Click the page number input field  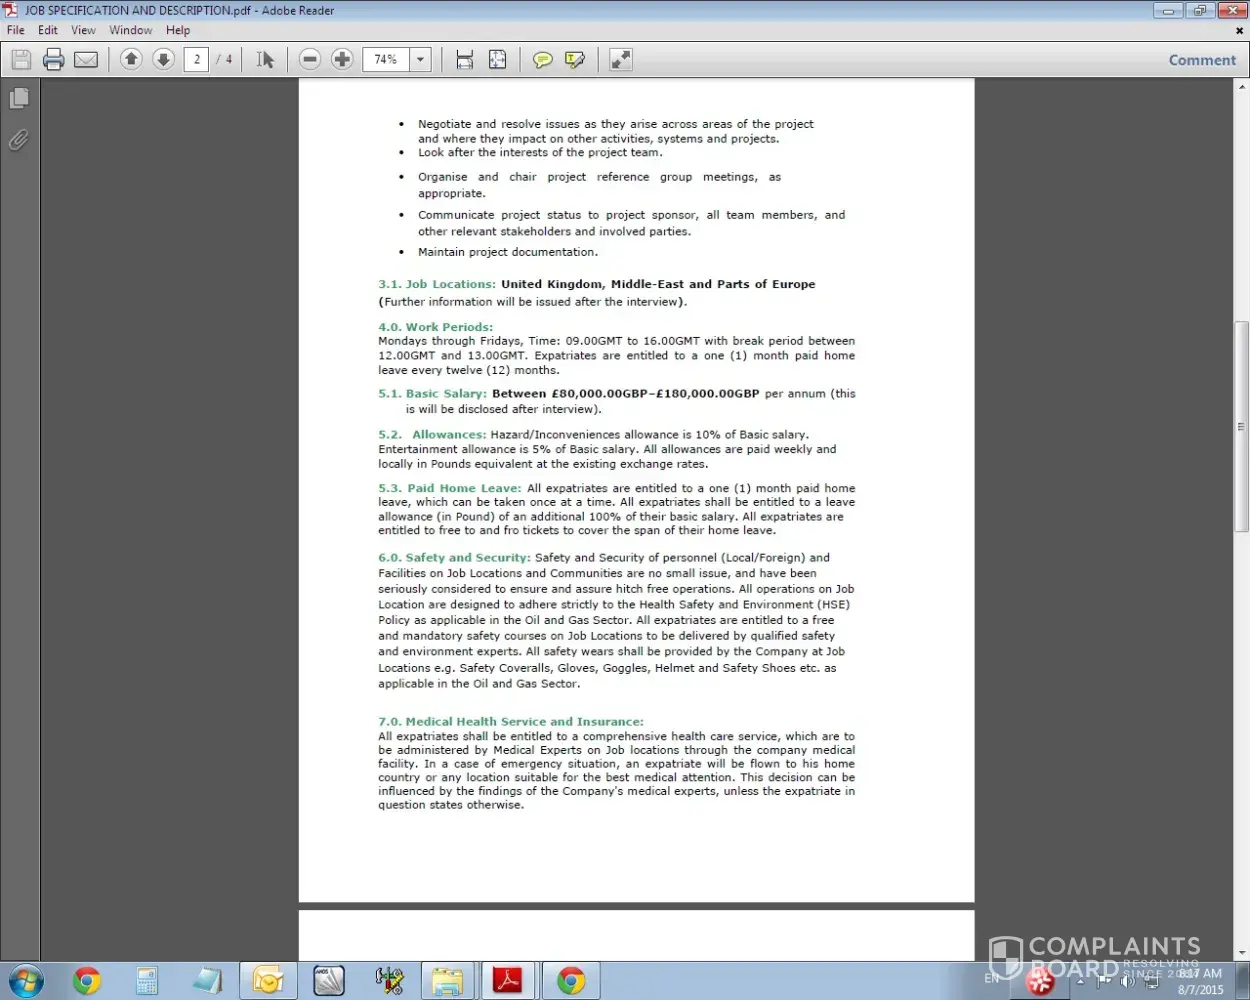click(197, 60)
